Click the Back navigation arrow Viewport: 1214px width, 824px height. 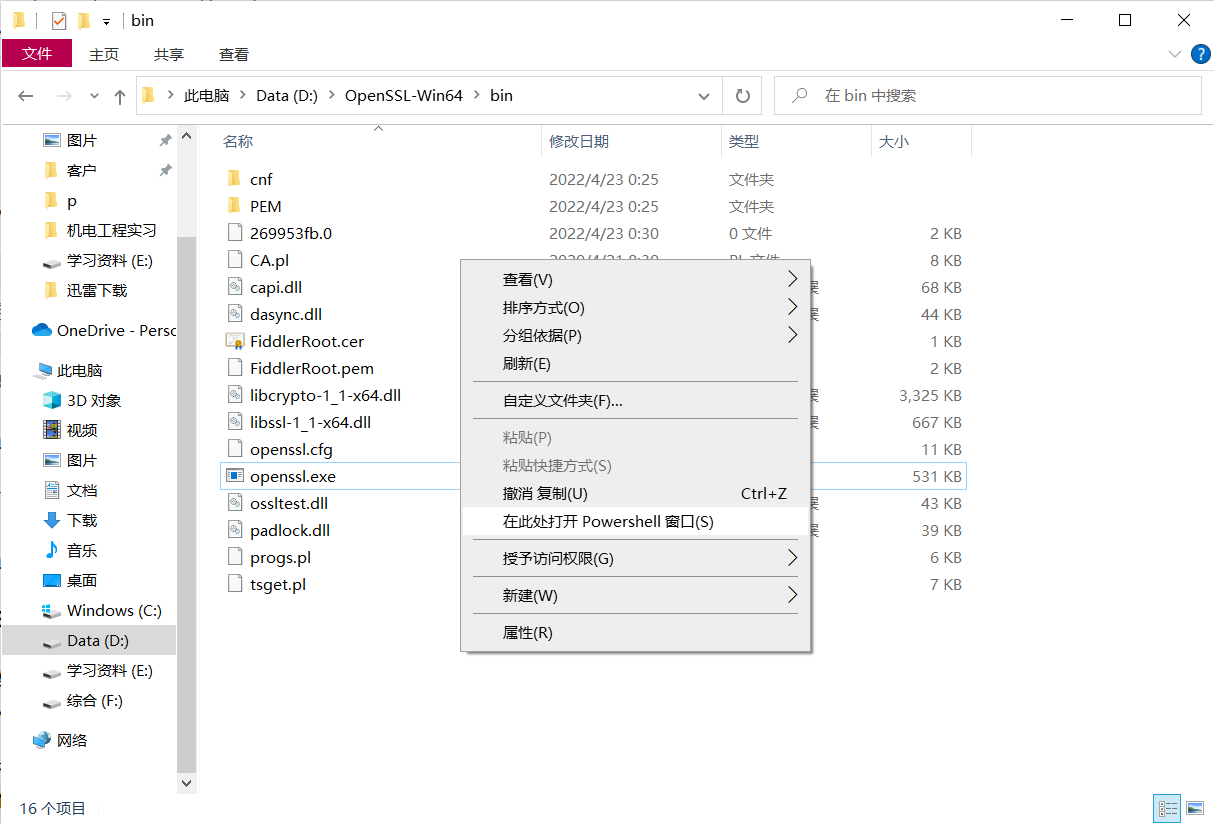[x=26, y=96]
